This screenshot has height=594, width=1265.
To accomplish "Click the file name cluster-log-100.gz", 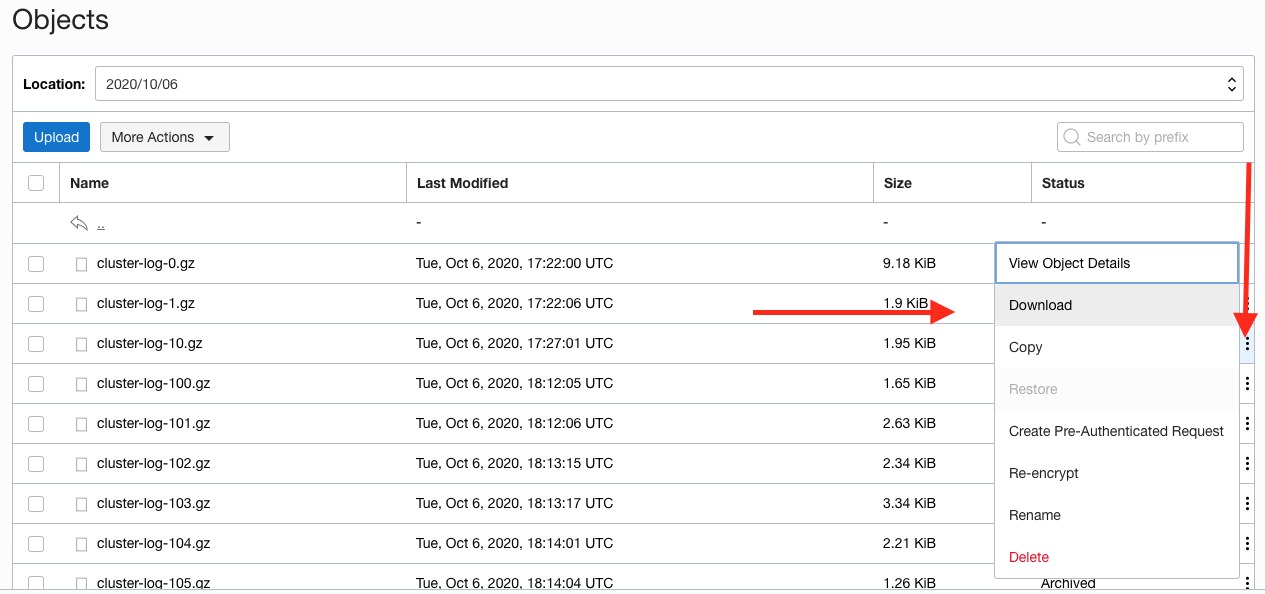I will pyautogui.click(x=154, y=384).
